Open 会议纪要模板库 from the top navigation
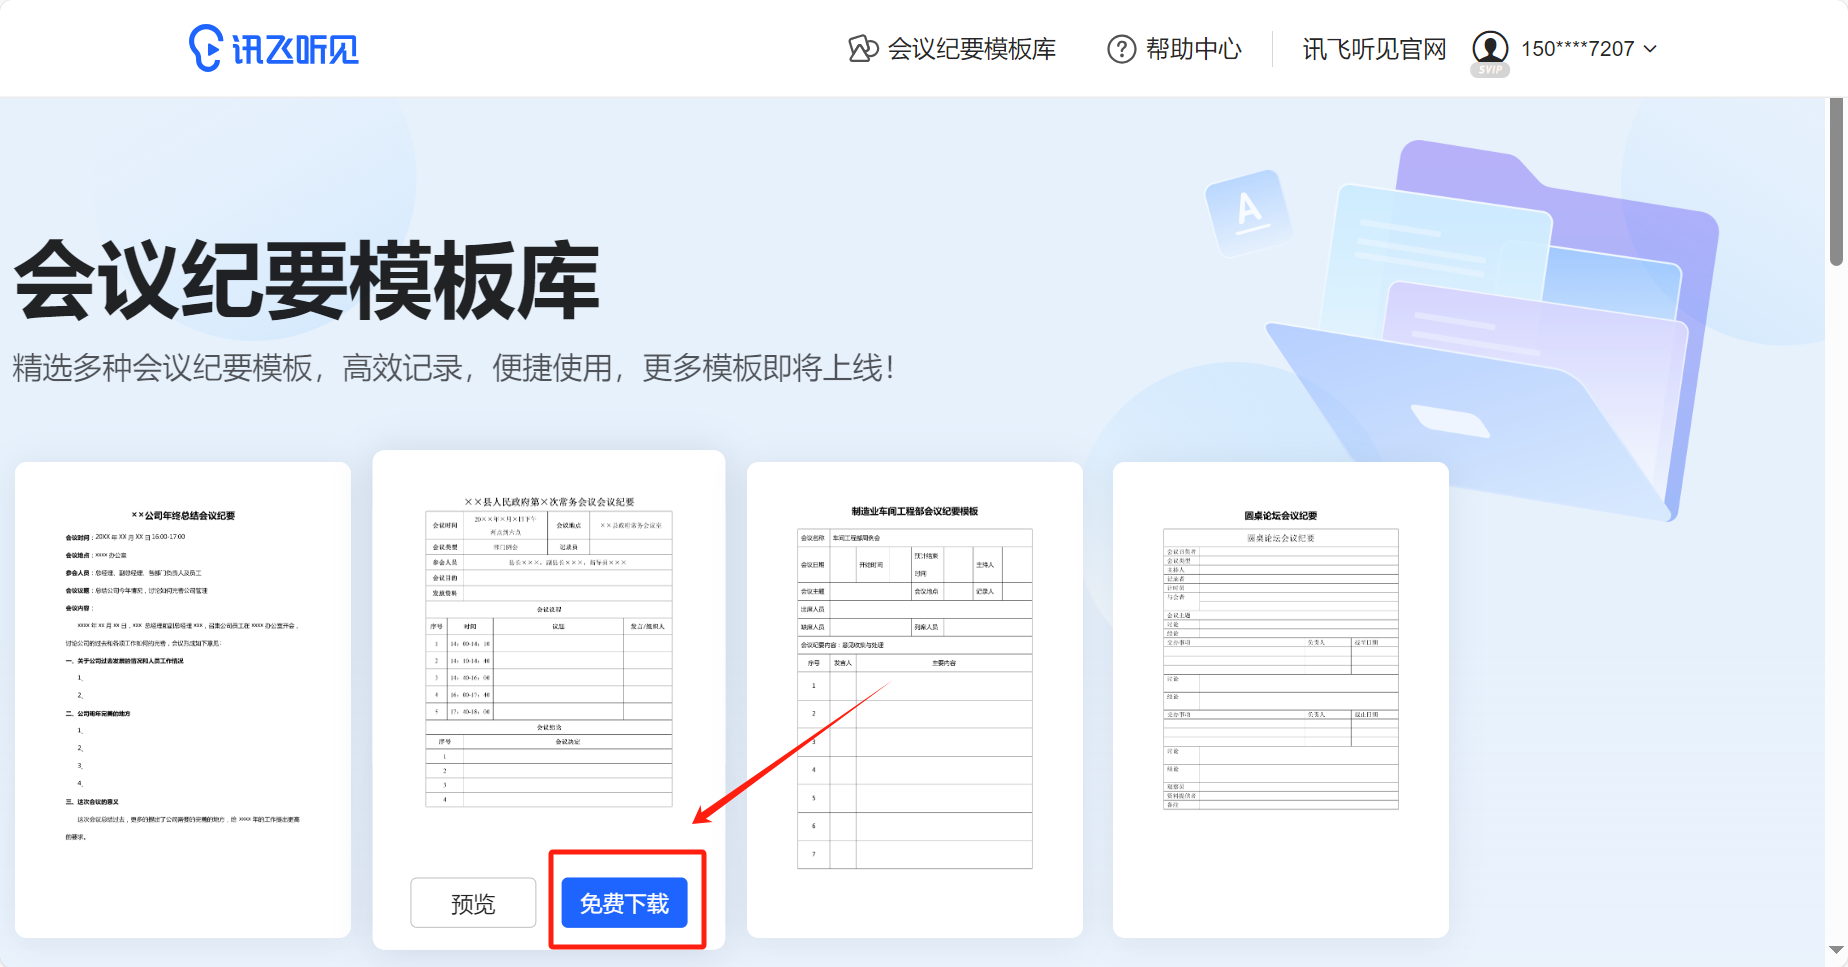Viewport: 1848px width, 967px height. [971, 49]
